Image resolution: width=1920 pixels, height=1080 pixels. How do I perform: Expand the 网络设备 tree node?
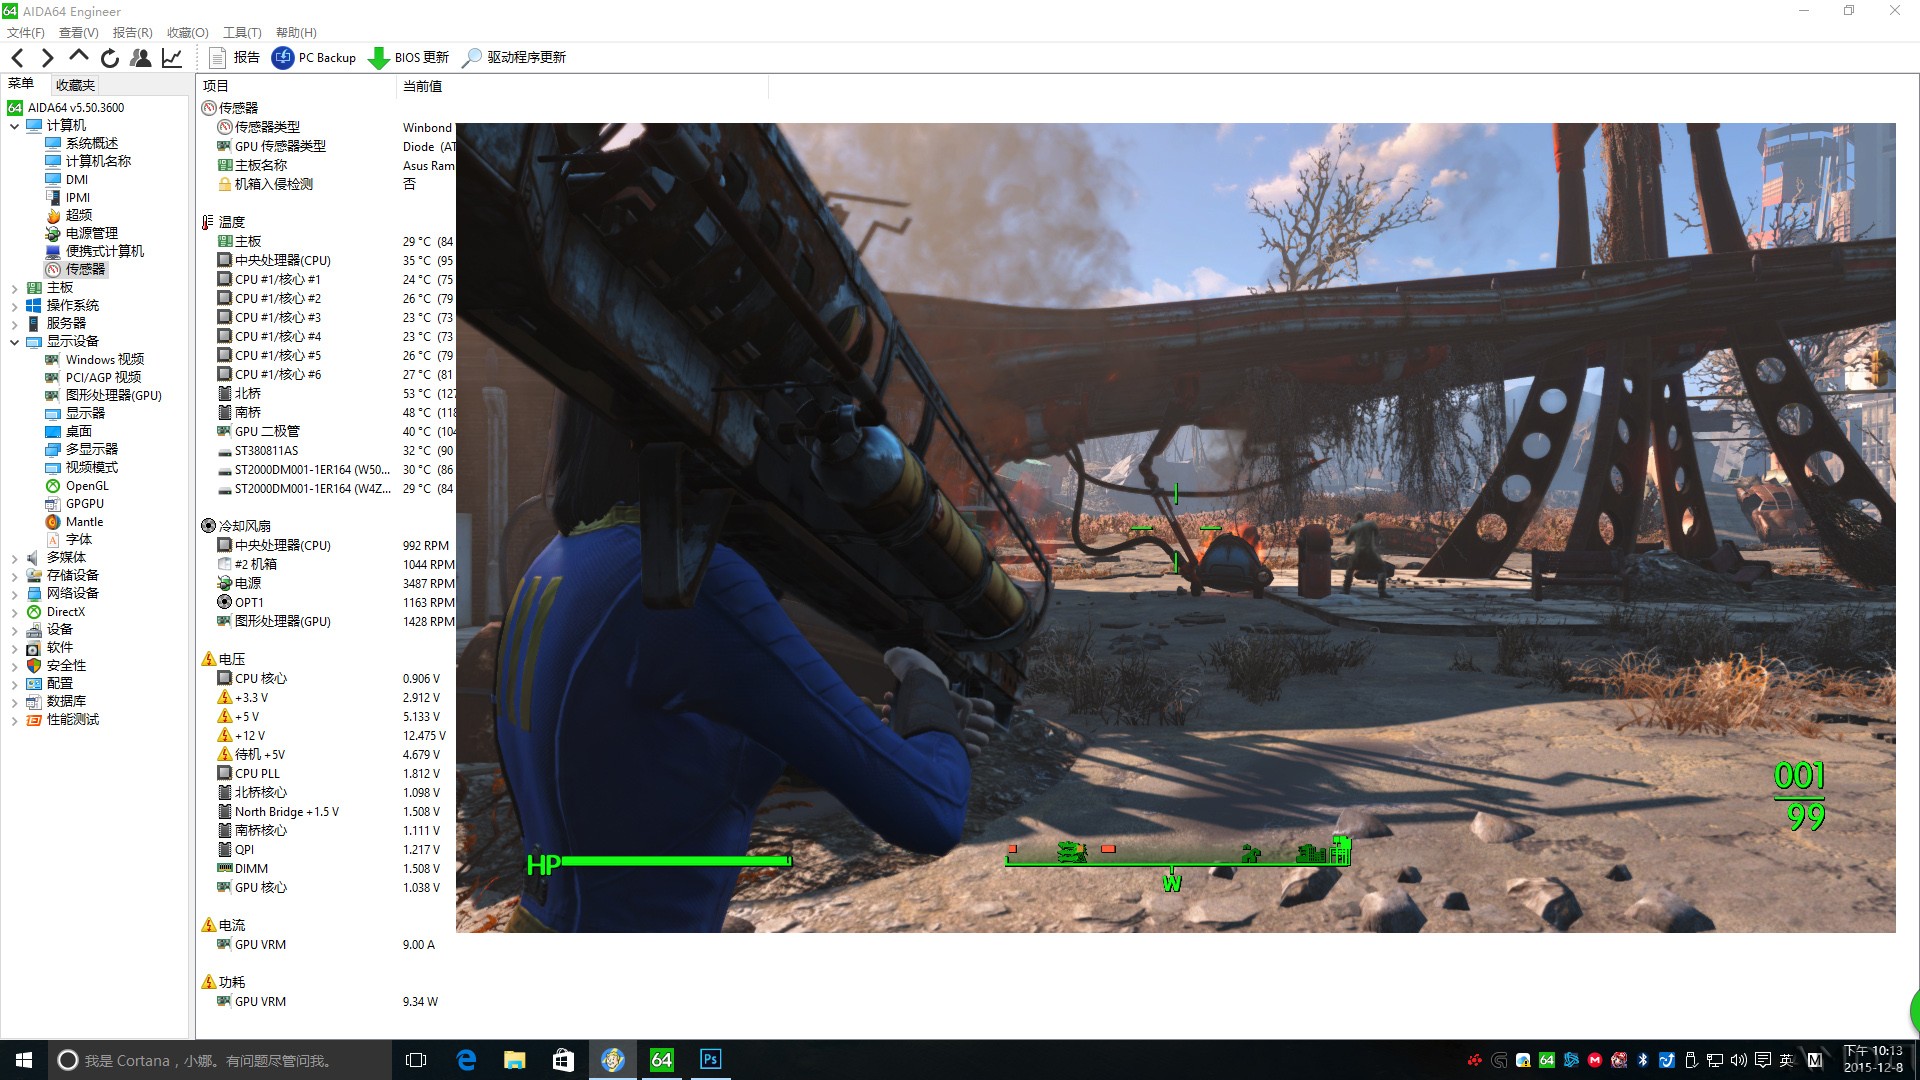pyautogui.click(x=14, y=594)
